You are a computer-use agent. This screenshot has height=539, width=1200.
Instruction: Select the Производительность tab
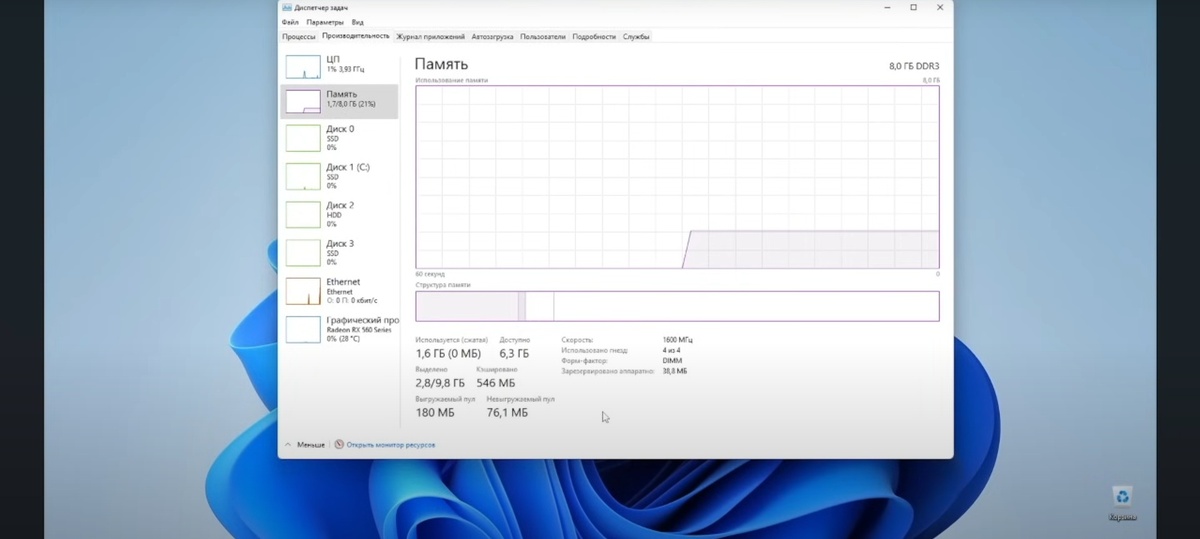click(x=356, y=36)
